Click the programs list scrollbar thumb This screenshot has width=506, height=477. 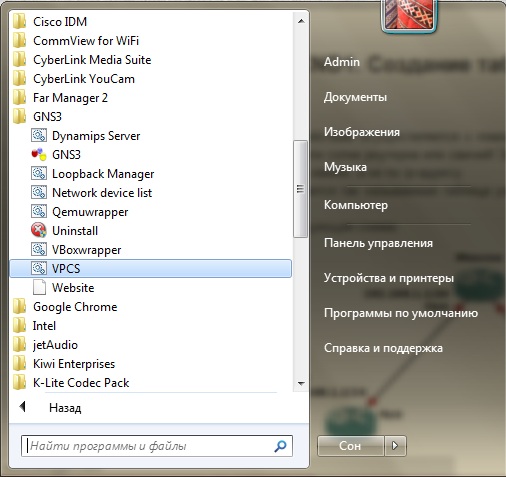pyautogui.click(x=300, y=189)
